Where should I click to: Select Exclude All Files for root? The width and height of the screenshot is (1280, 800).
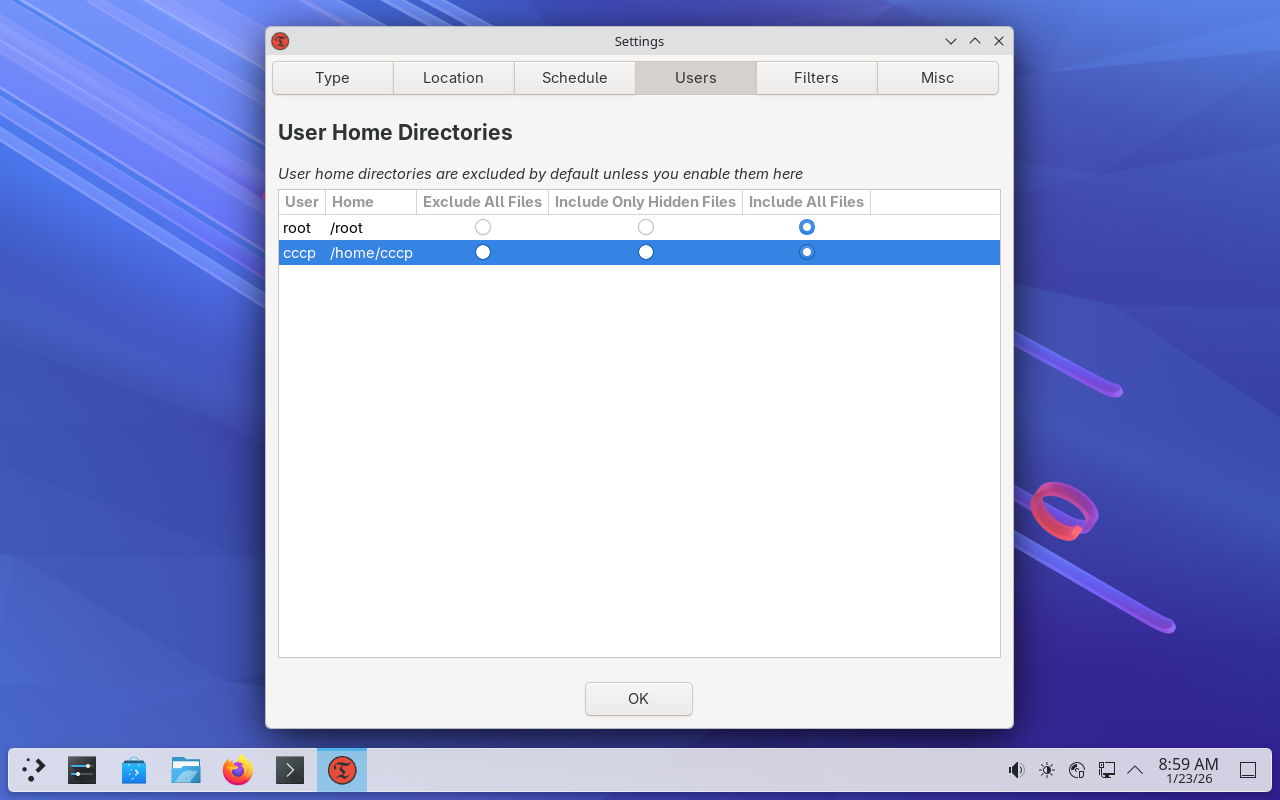[483, 228]
